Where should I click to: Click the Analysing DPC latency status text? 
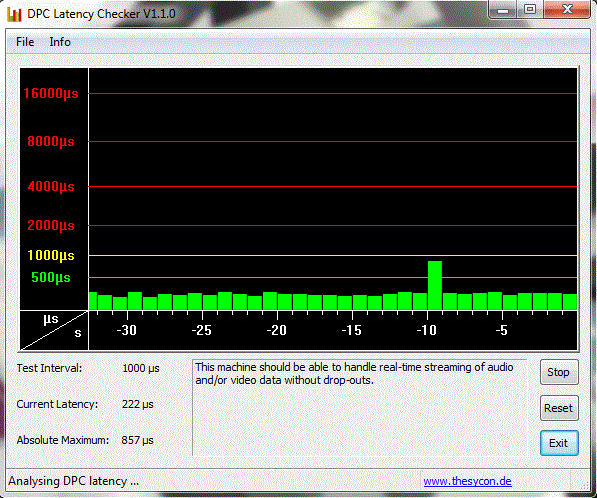73,481
